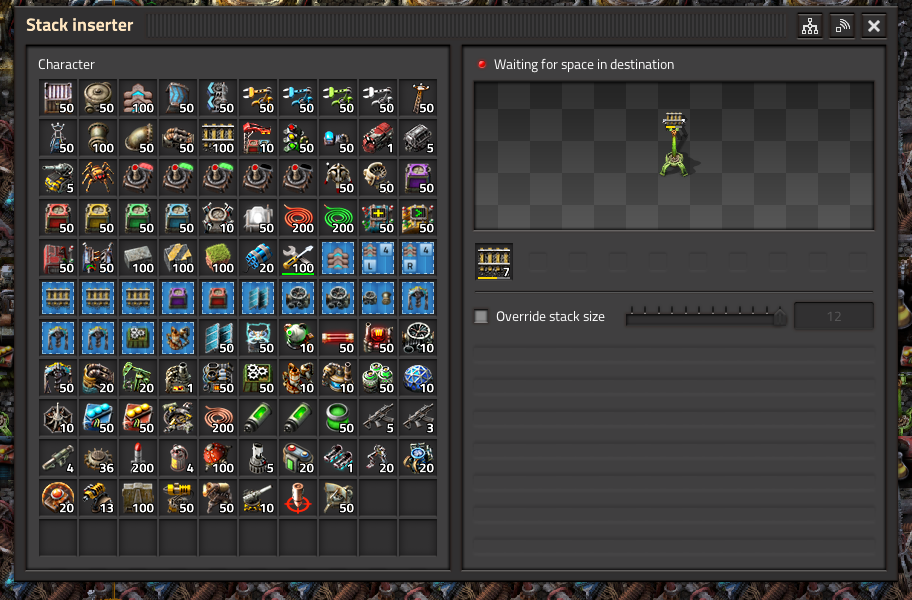Pick up the roboport stack of 10
The width and height of the screenshot is (912, 600).
[x=218, y=218]
